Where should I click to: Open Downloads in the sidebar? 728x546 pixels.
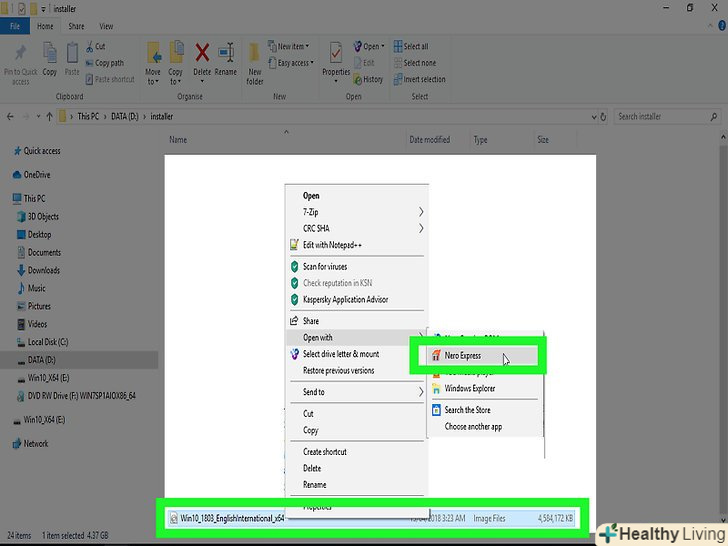click(39, 271)
